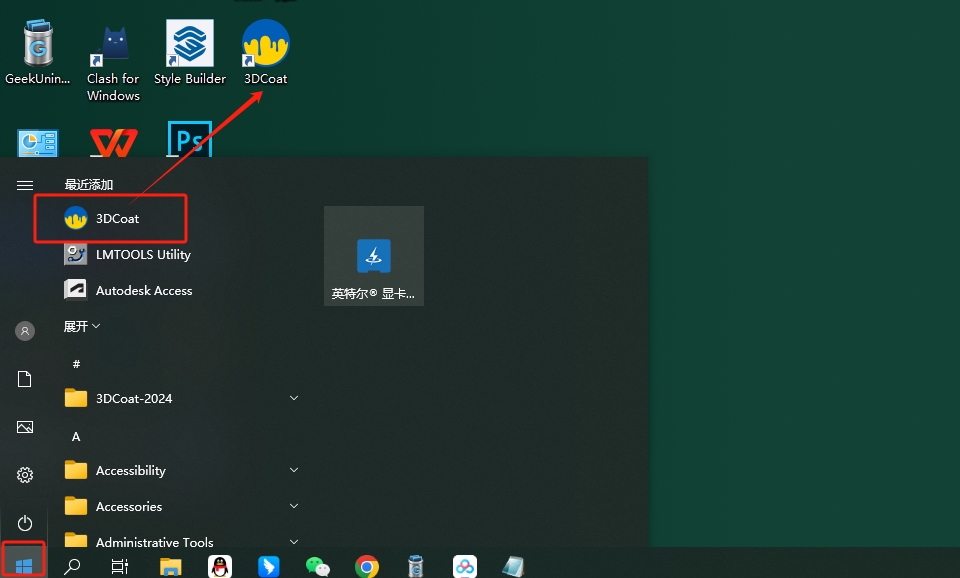Open the Pictures sidebar icon
The height and width of the screenshot is (578, 960).
[x=24, y=427]
